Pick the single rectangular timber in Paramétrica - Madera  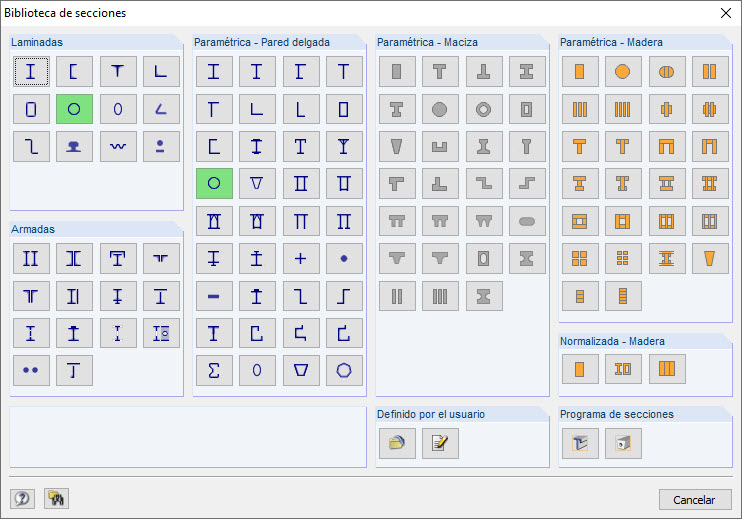coord(580,71)
